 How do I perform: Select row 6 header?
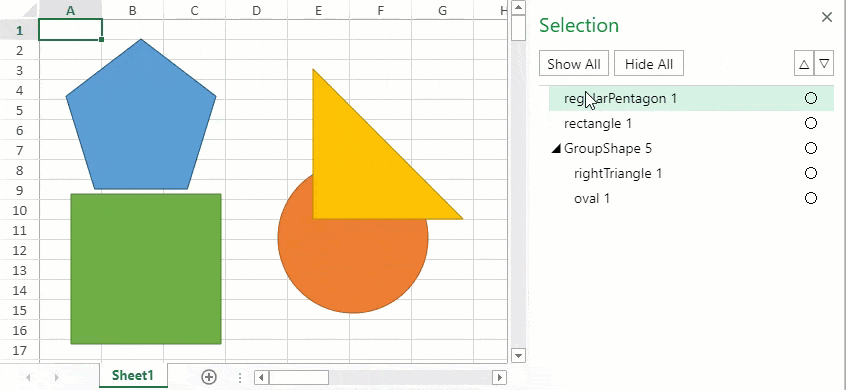(x=19, y=131)
